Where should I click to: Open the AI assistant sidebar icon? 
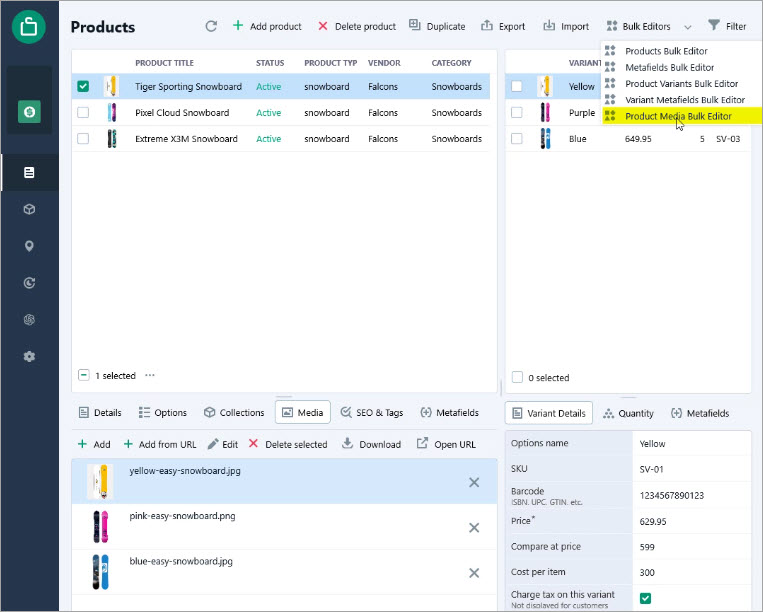(29, 320)
